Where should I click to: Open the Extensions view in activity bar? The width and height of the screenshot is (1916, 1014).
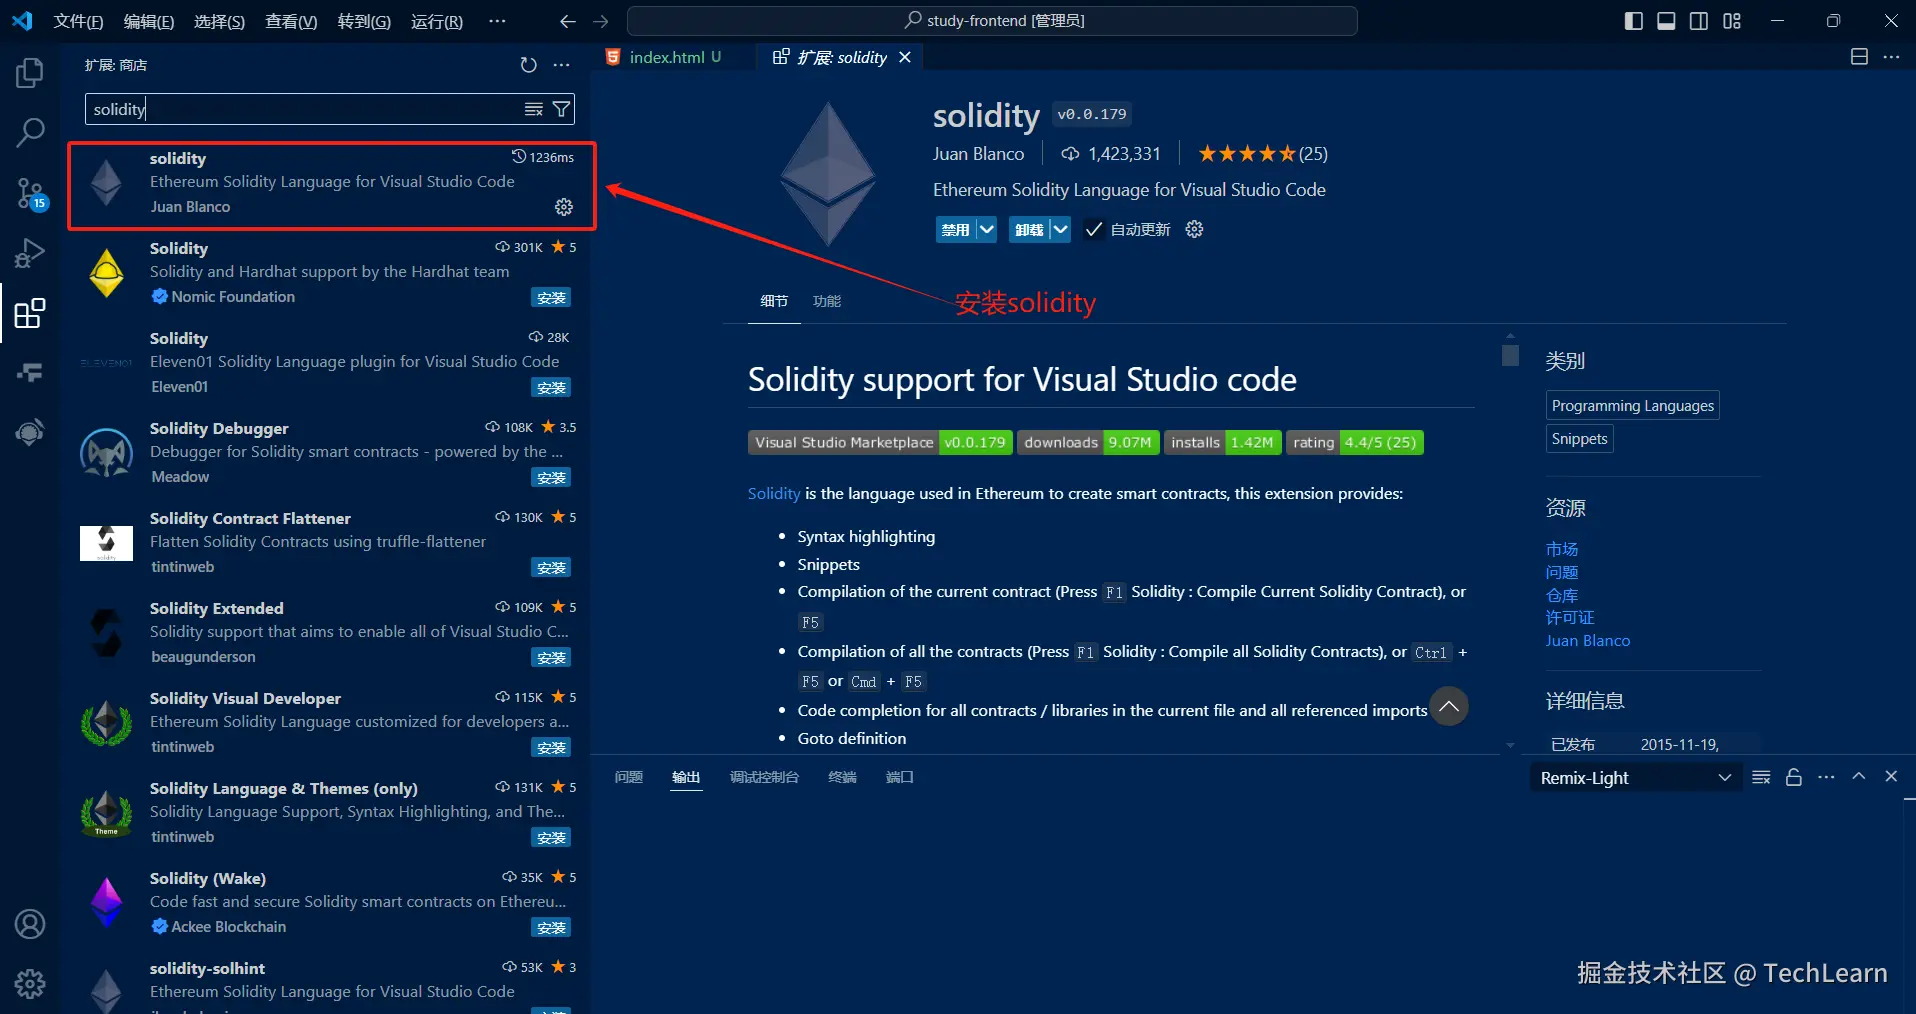click(30, 314)
